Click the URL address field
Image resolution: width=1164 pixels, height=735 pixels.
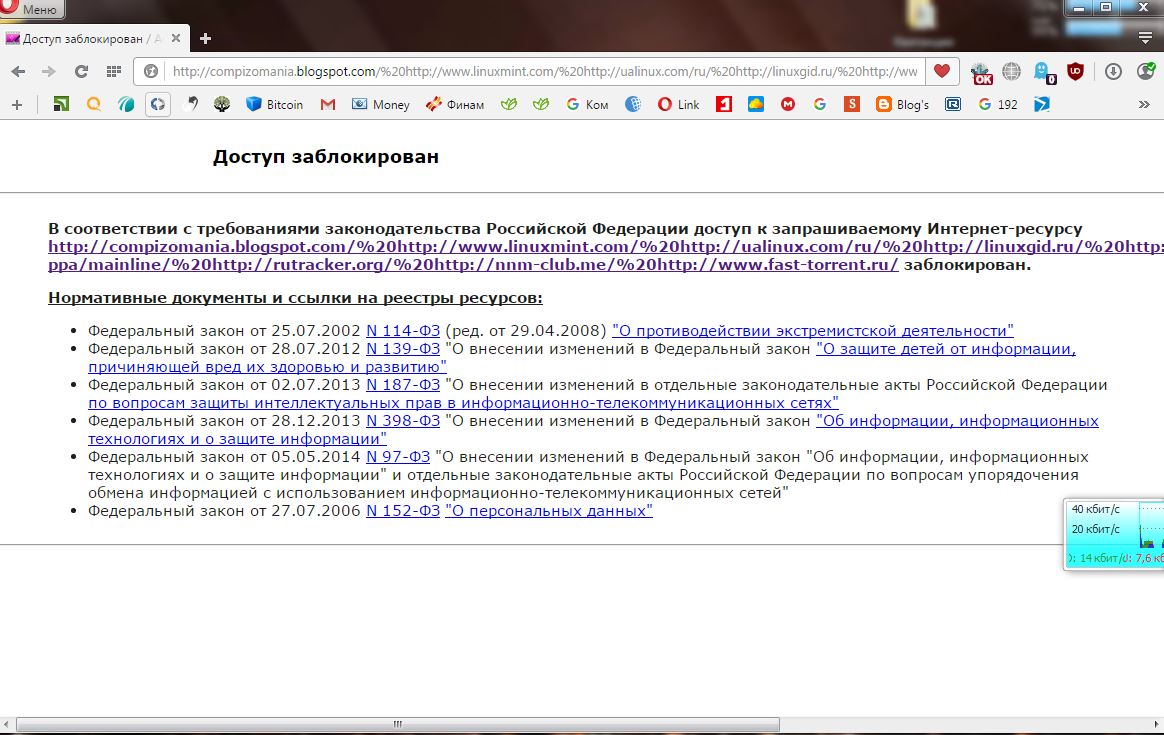coord(540,72)
